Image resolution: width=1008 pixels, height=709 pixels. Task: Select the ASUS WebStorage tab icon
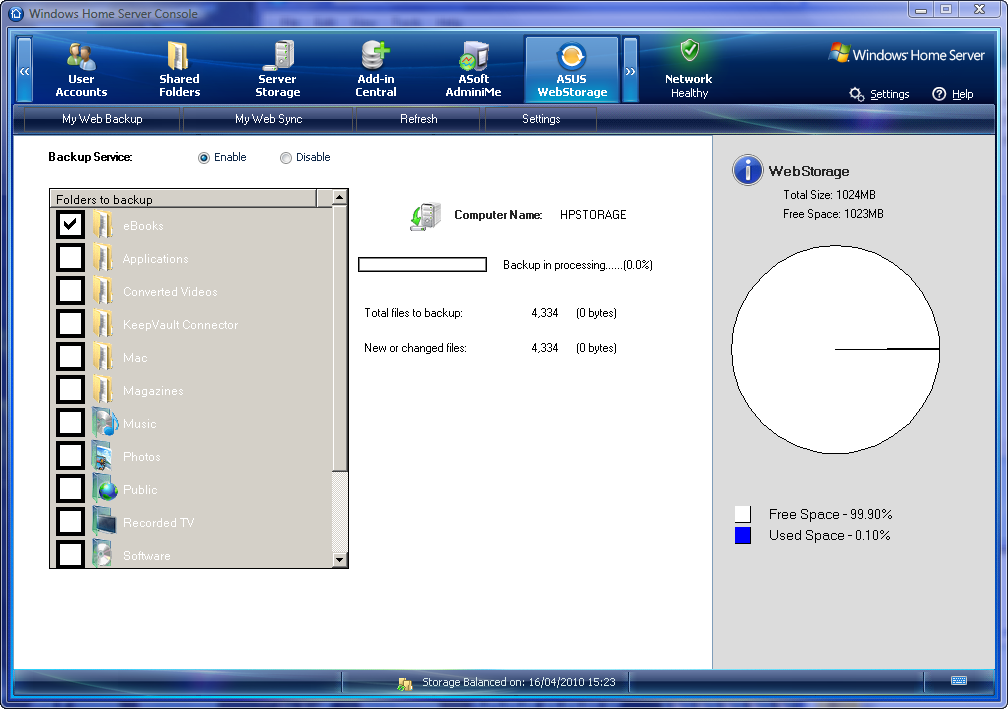572,56
